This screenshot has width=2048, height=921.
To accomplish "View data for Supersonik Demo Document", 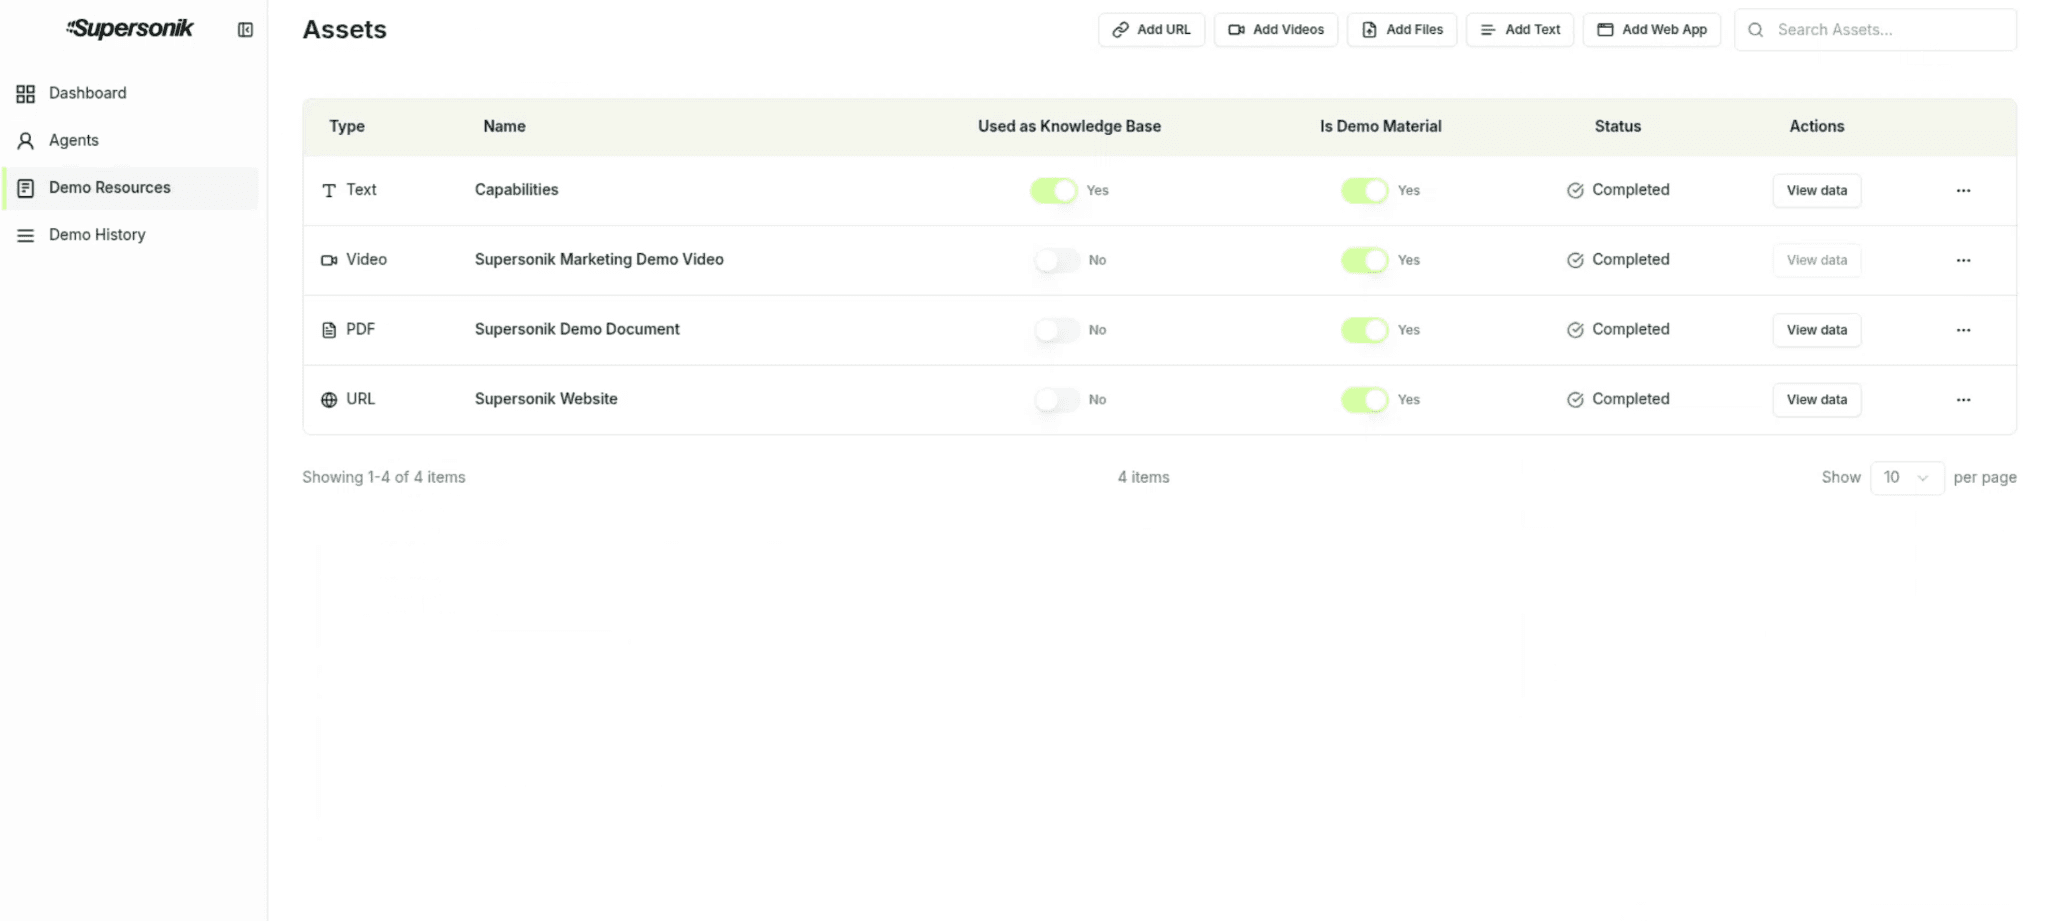I will click(1817, 330).
